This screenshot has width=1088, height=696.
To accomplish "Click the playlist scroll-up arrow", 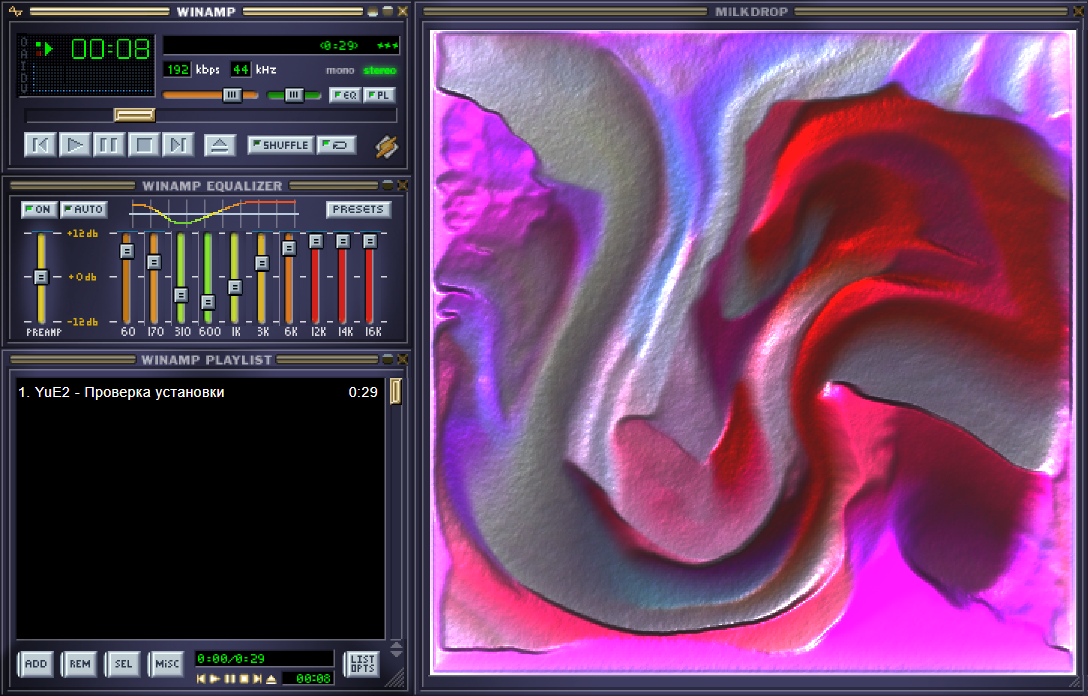I will tap(396, 645).
